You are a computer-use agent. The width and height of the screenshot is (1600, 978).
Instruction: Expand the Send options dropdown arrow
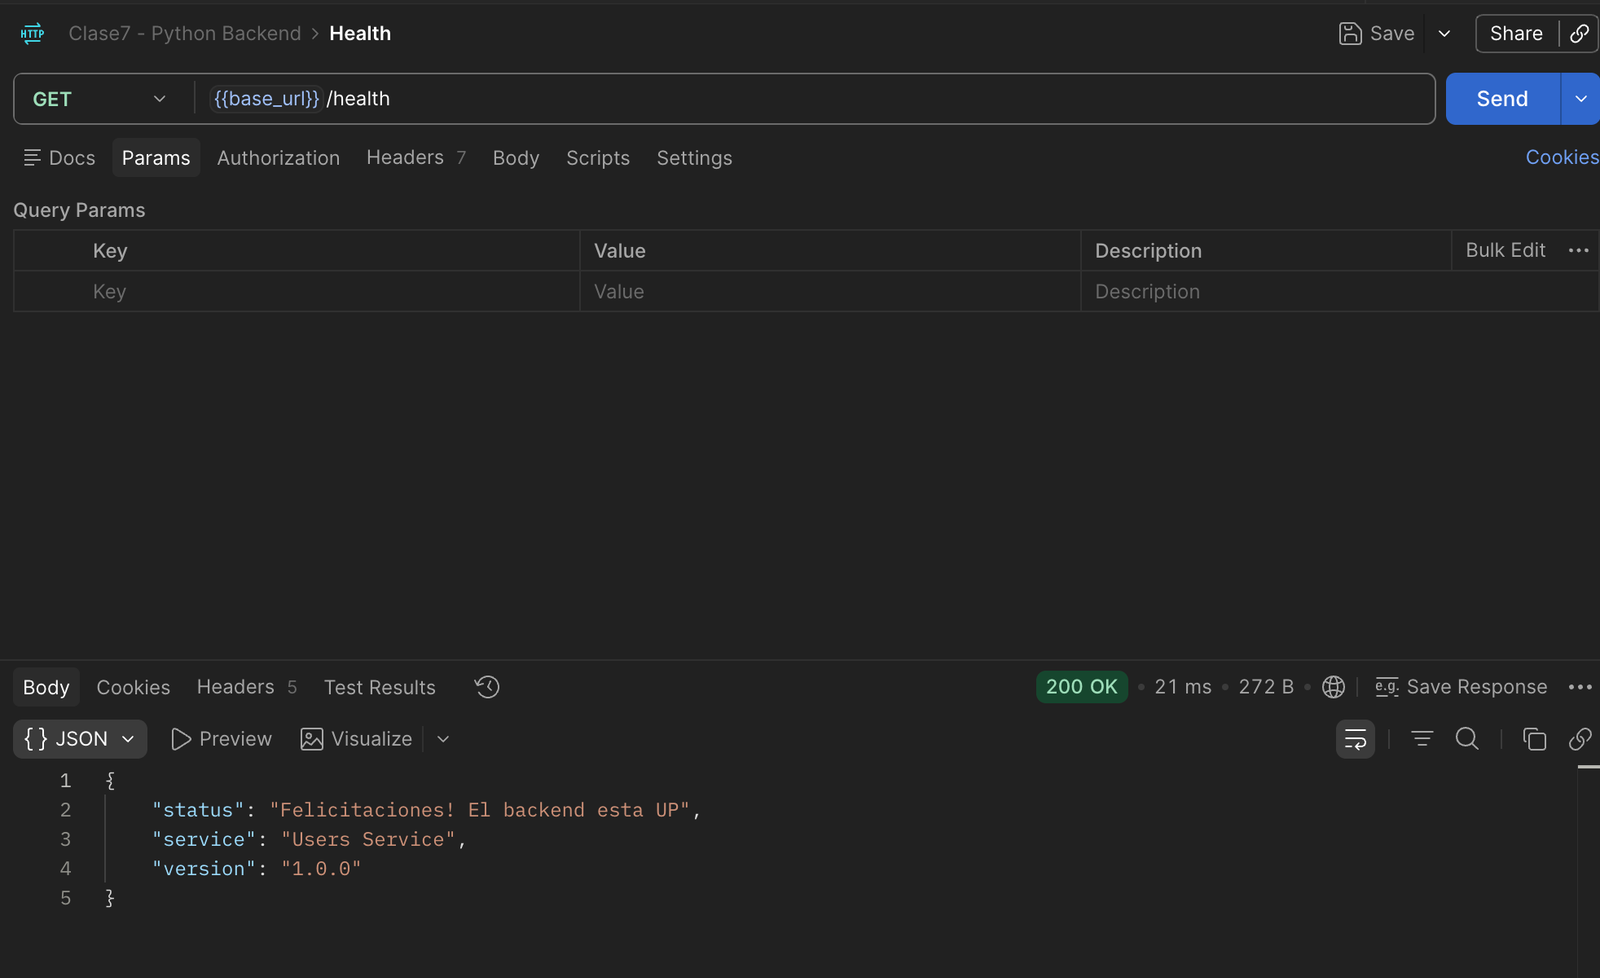[x=1581, y=99]
